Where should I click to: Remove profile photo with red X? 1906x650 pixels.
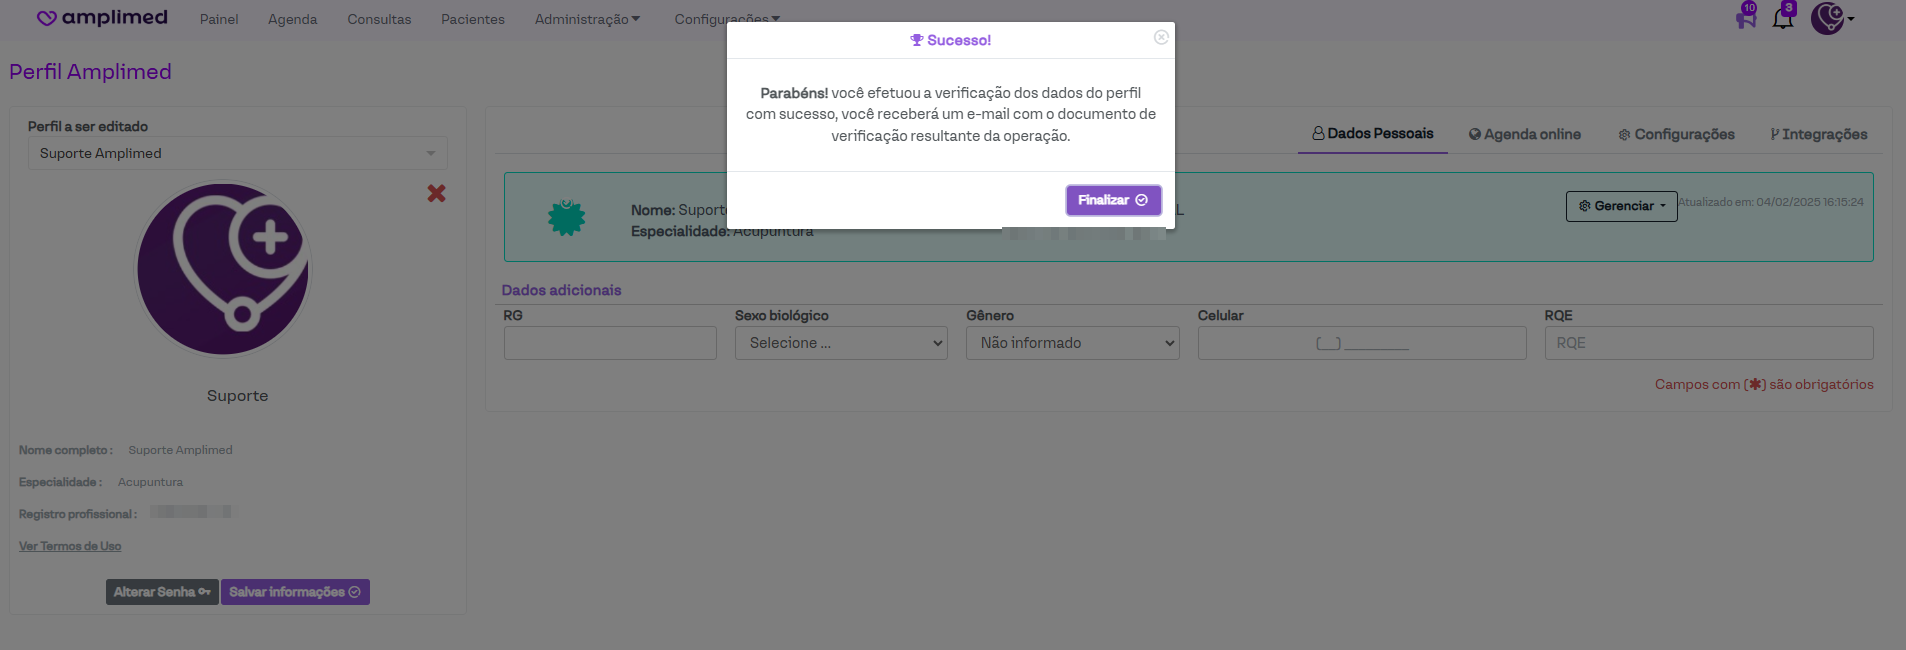tap(436, 193)
